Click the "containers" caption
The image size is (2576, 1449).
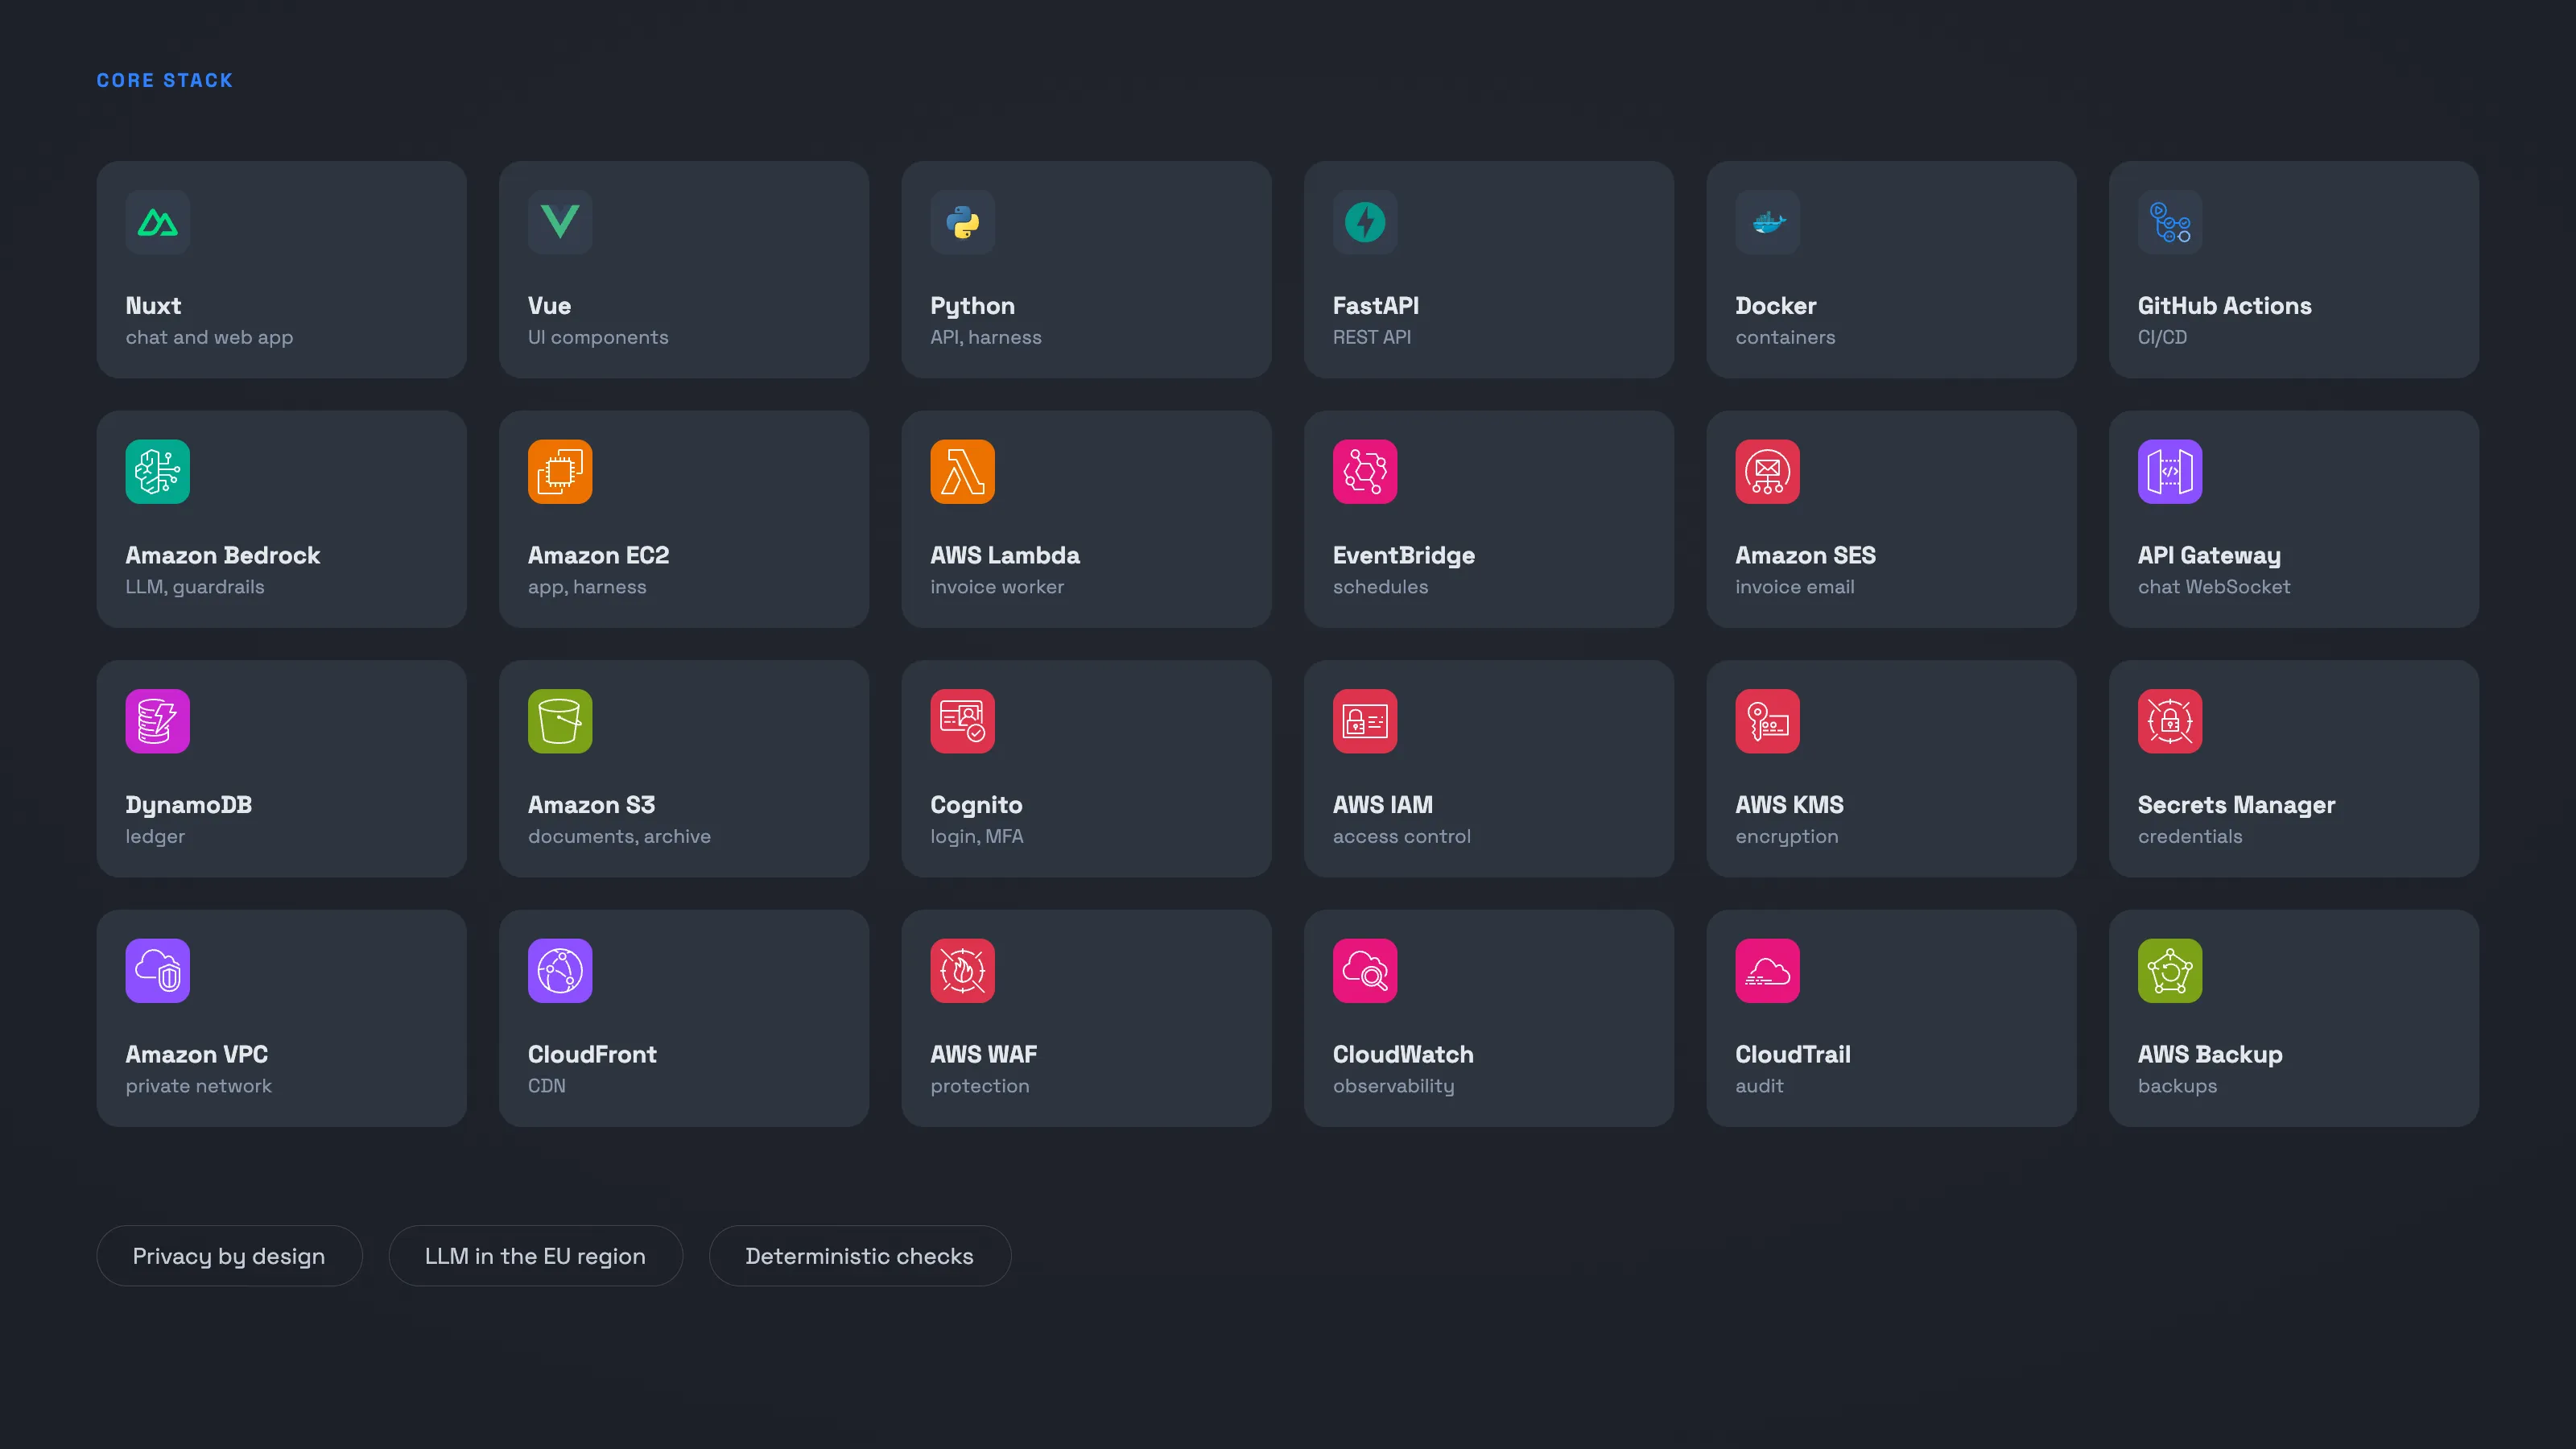(x=1785, y=338)
